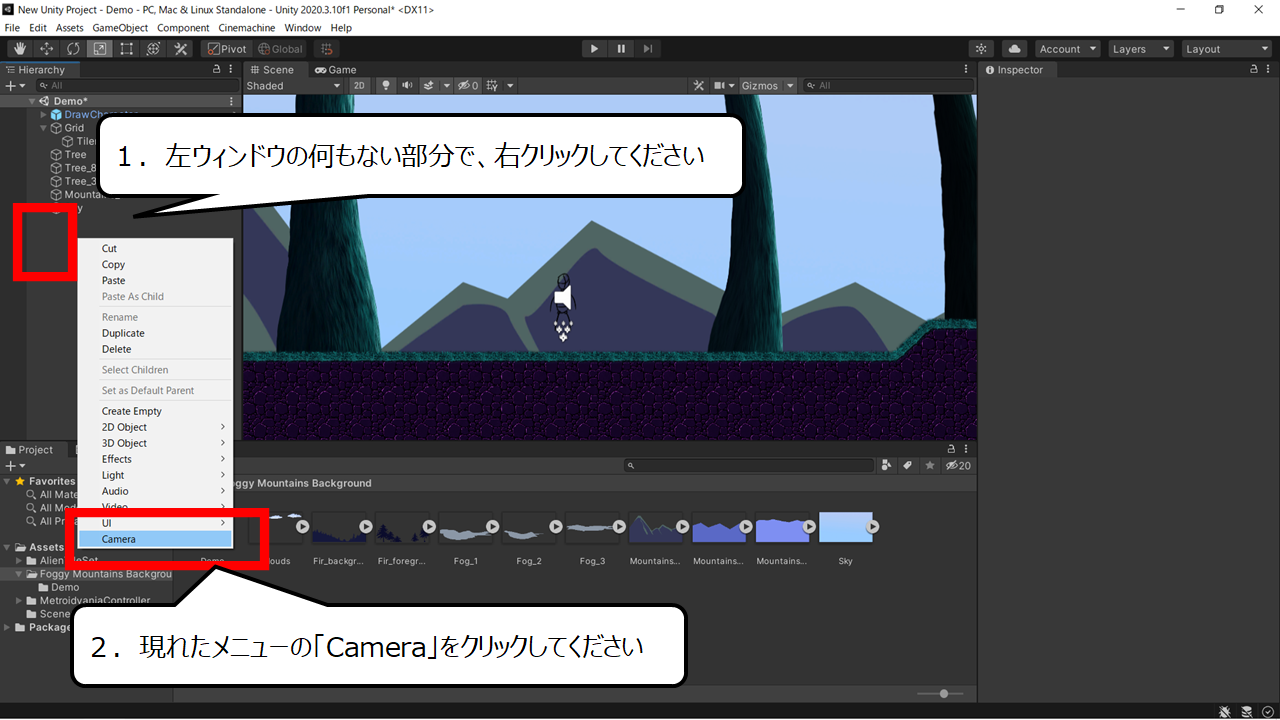Open Hierarchy create plus dropdown
Image resolution: width=1280 pixels, height=720 pixels.
click(x=13, y=86)
